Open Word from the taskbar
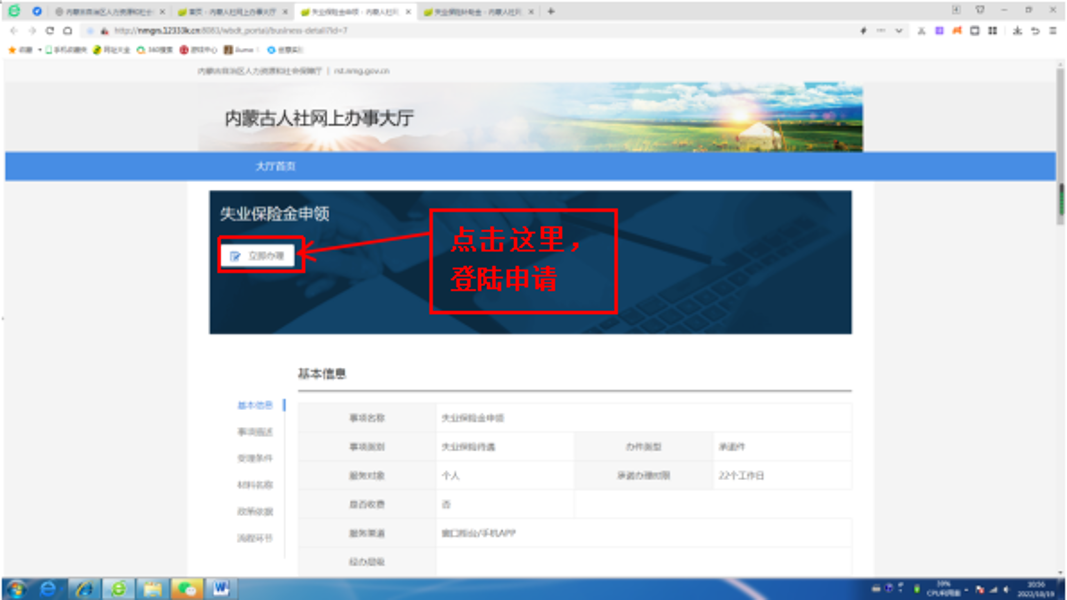Screen dimensions: 1067x600 (219, 588)
